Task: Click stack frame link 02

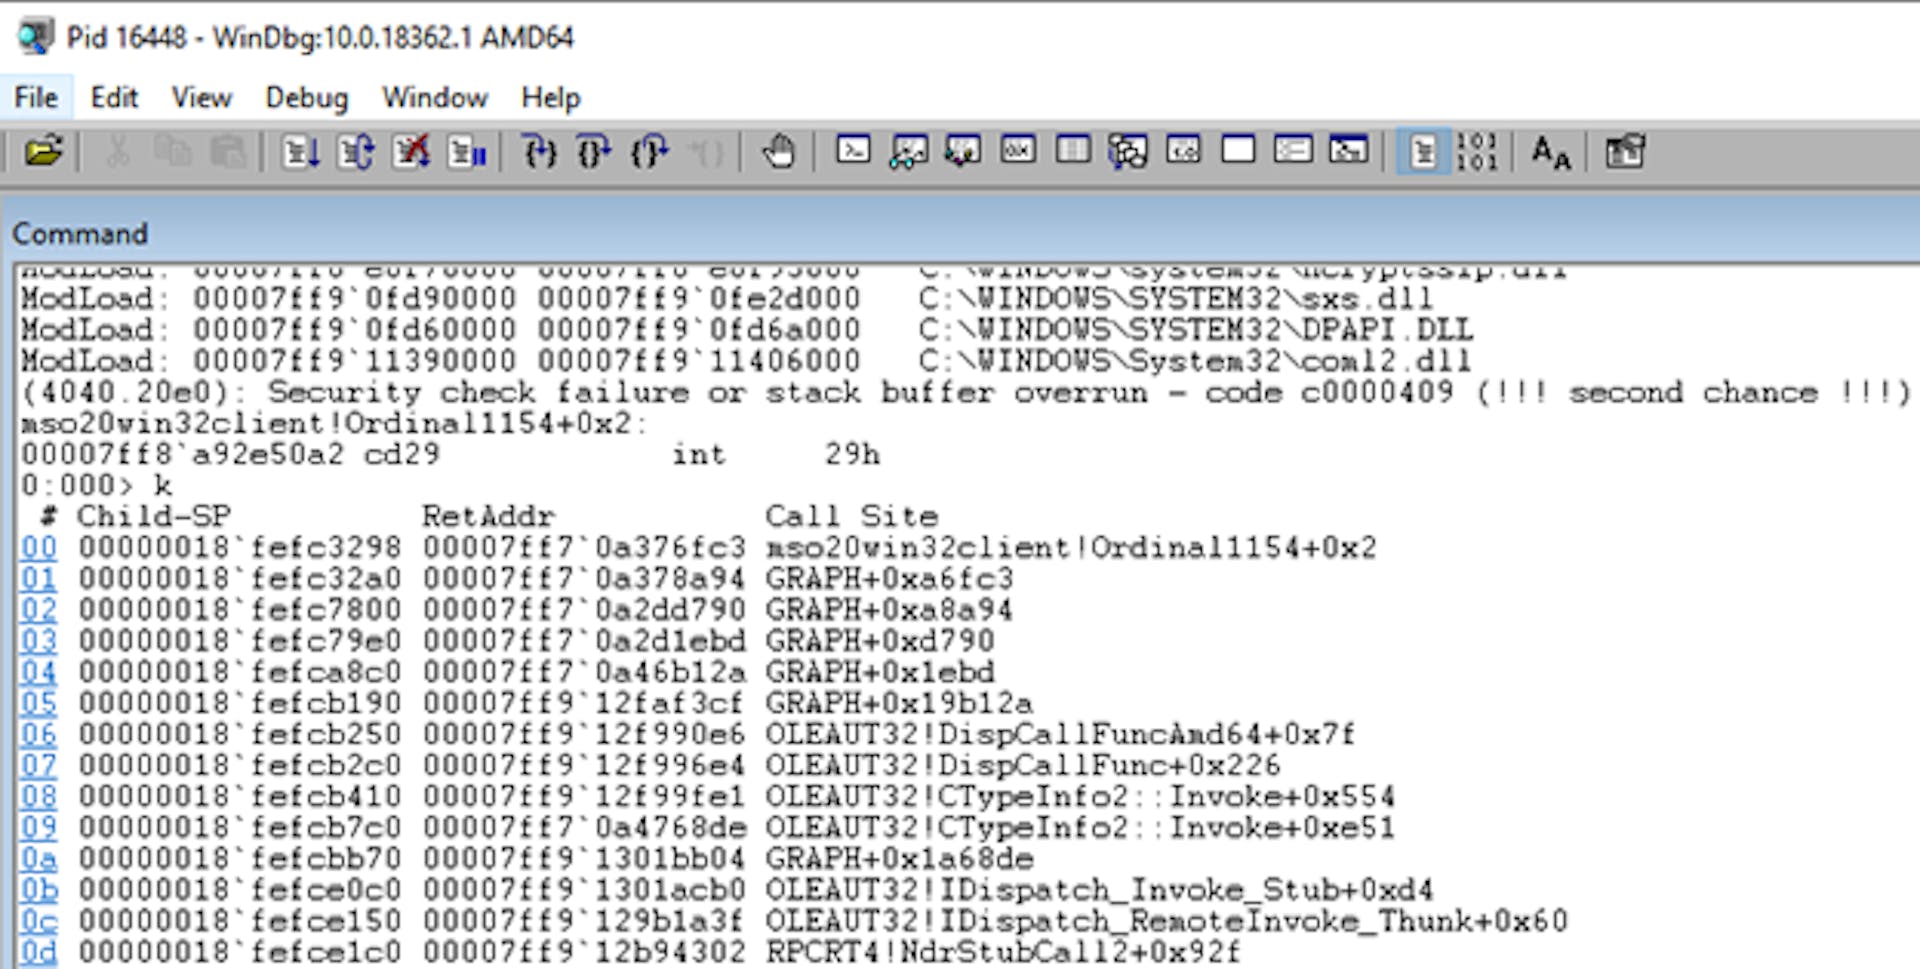Action: pyautogui.click(x=39, y=610)
